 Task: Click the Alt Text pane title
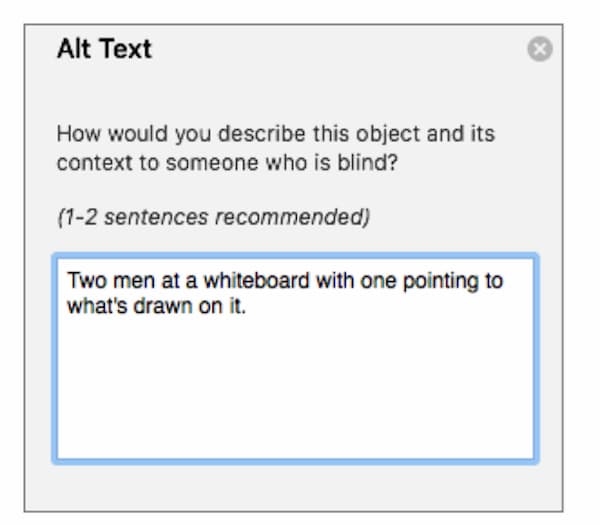point(104,49)
